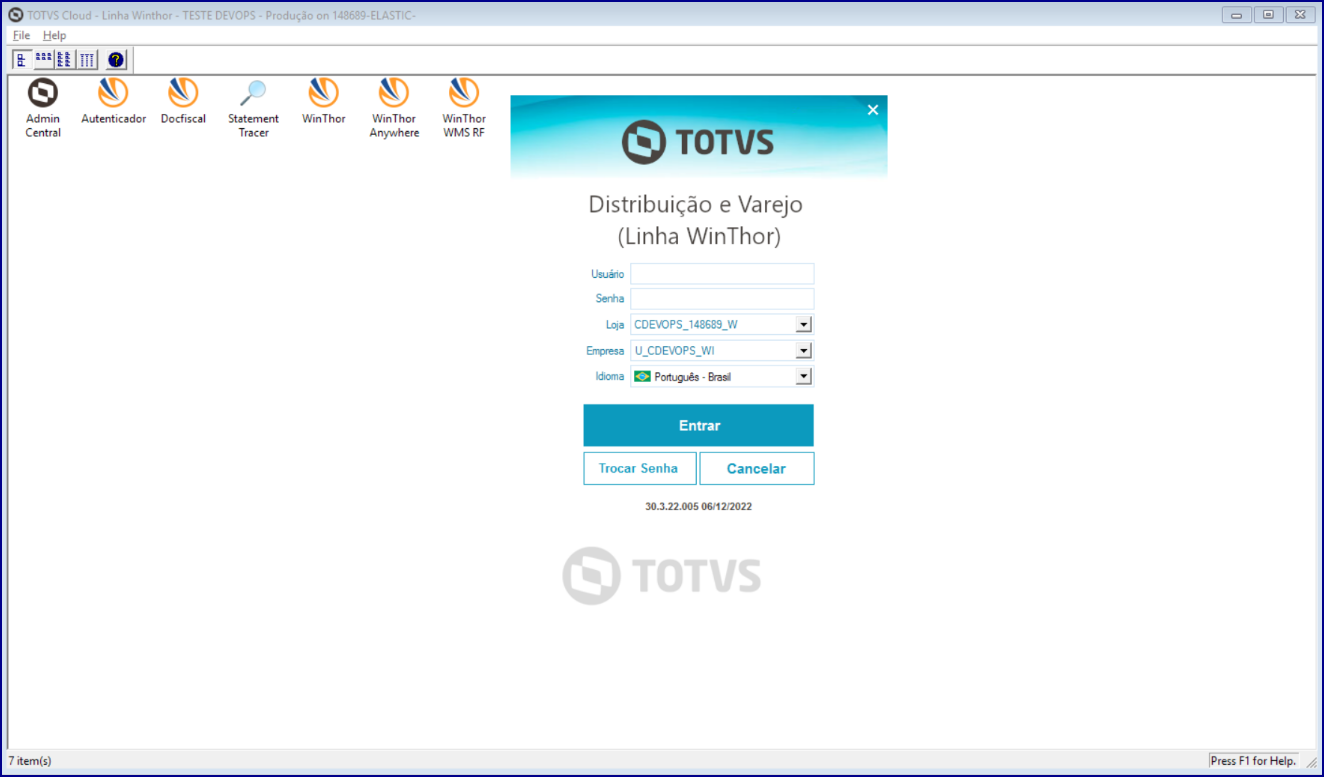Viewport: 1324px width, 777px height.
Task: Focus the Usuário input field
Action: coord(722,274)
